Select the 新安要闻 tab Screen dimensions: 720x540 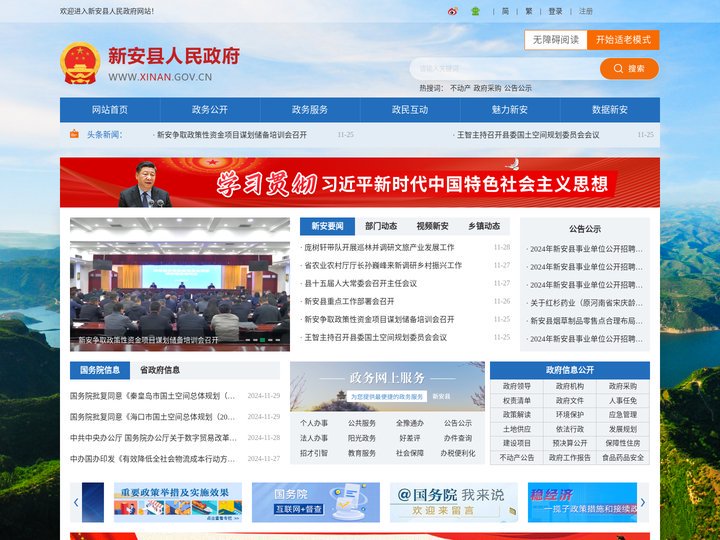pyautogui.click(x=327, y=226)
